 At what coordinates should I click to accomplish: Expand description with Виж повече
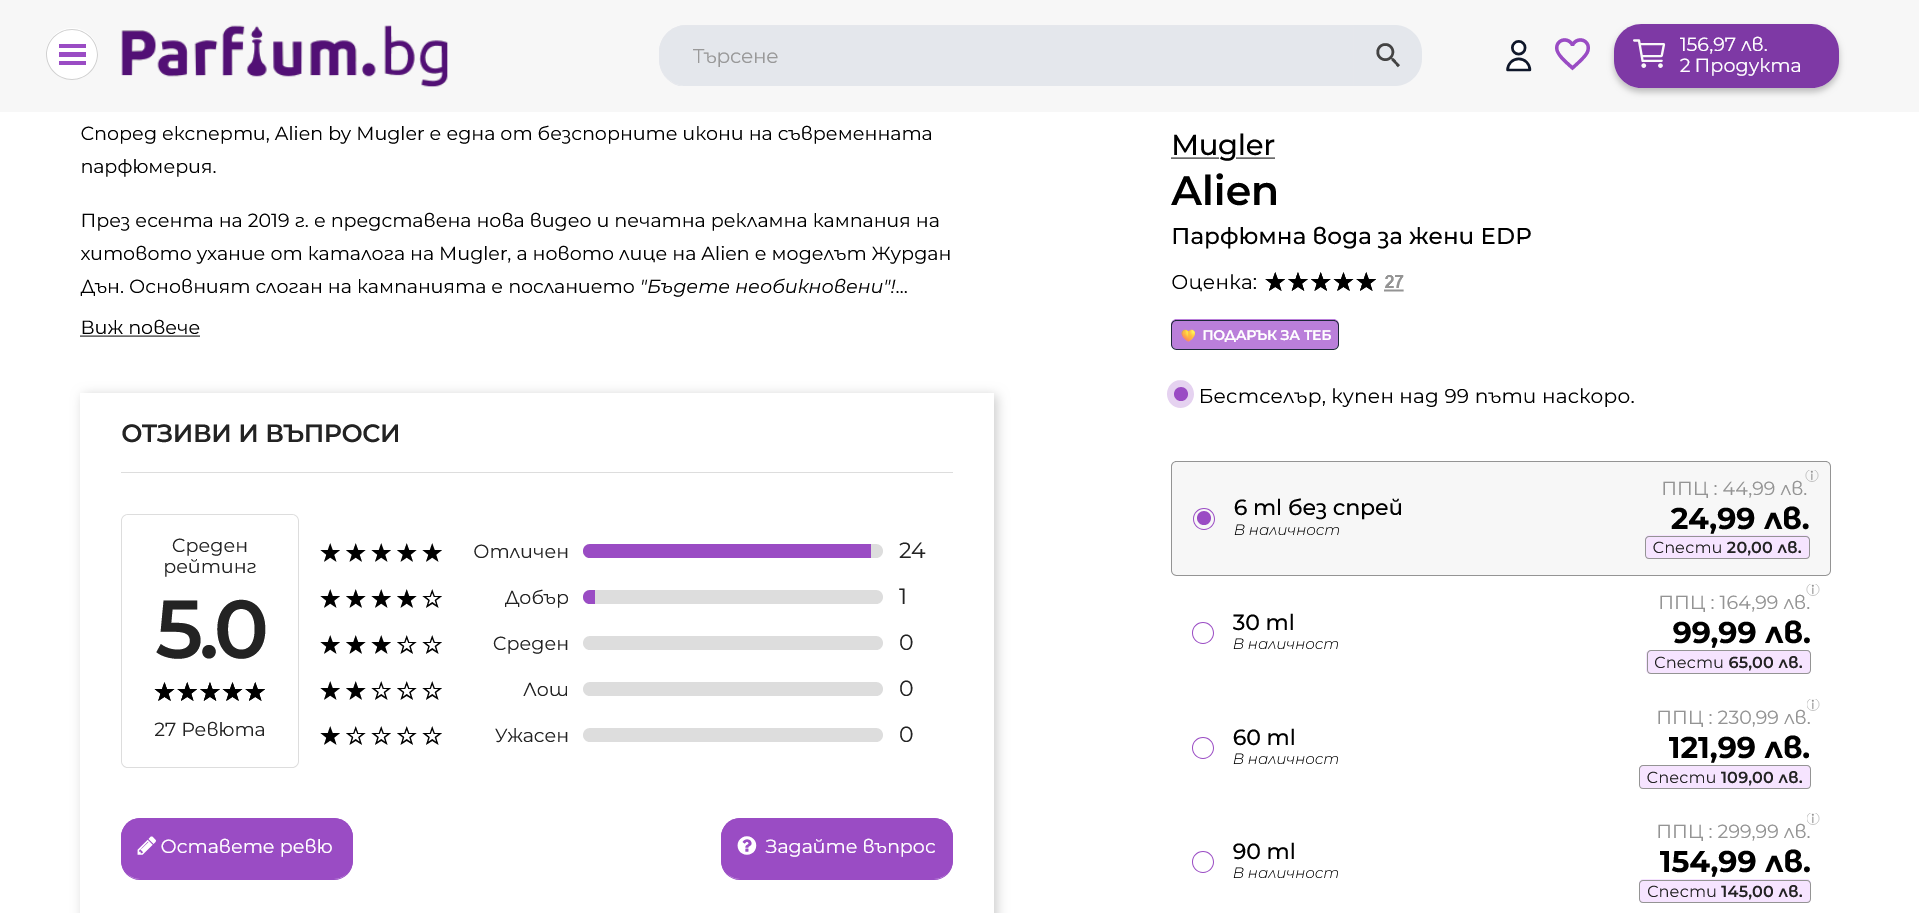(140, 327)
